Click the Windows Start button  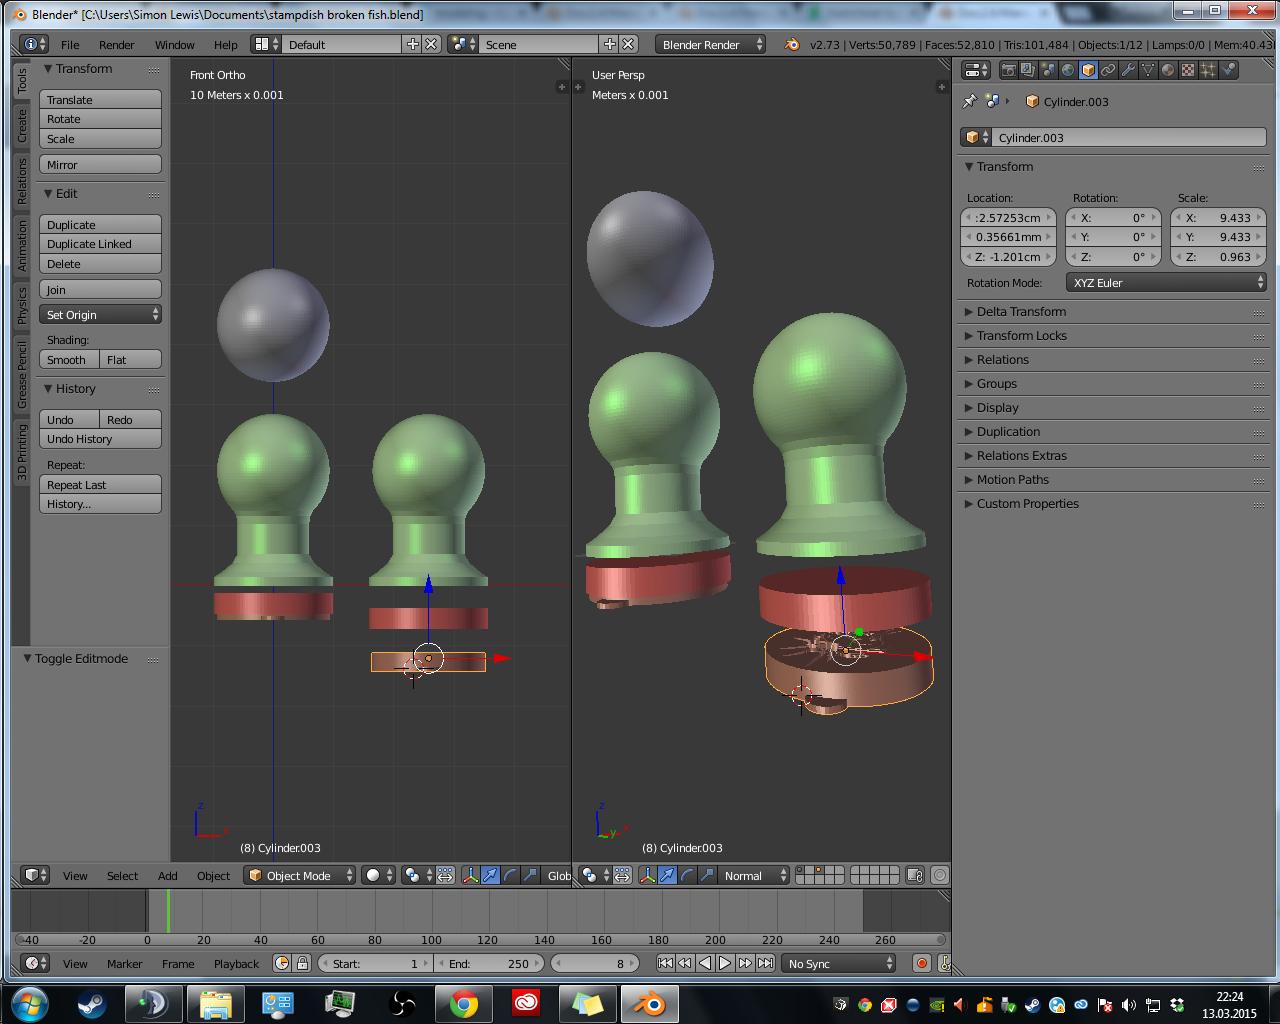[x=29, y=1004]
